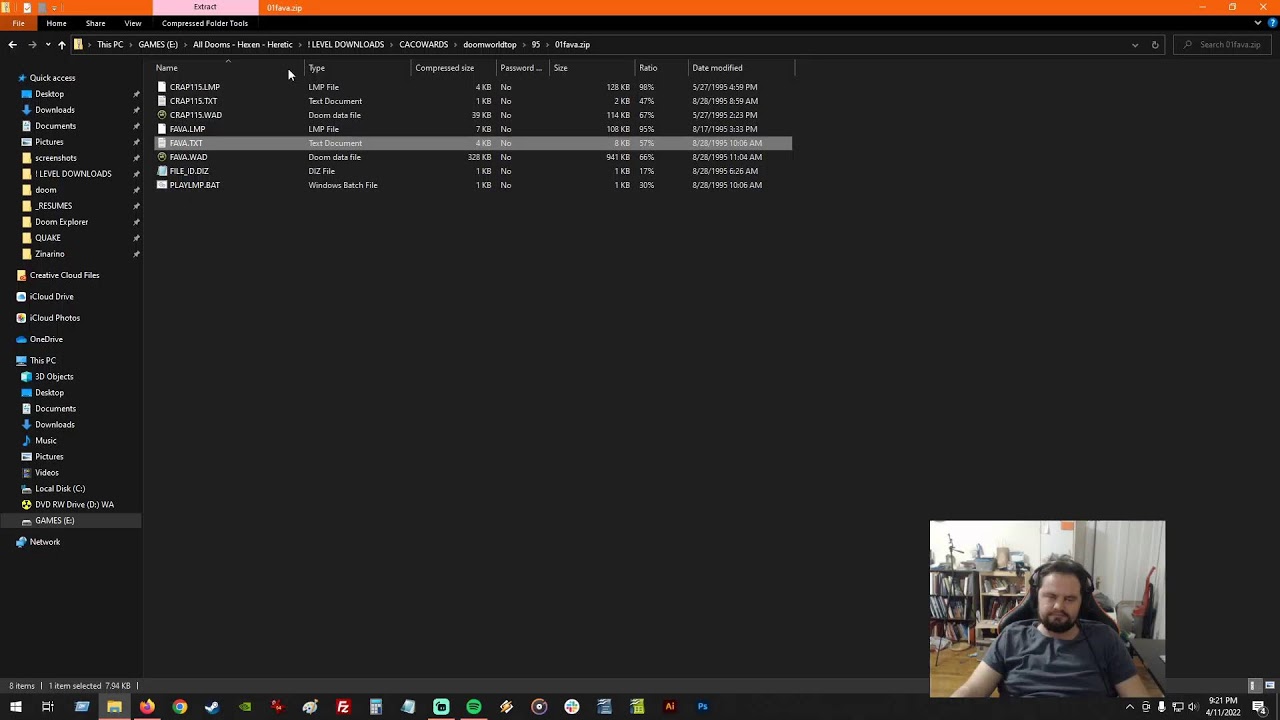Open Doom Explorer in Quick access
The height and width of the screenshot is (720, 1280).
(x=61, y=222)
